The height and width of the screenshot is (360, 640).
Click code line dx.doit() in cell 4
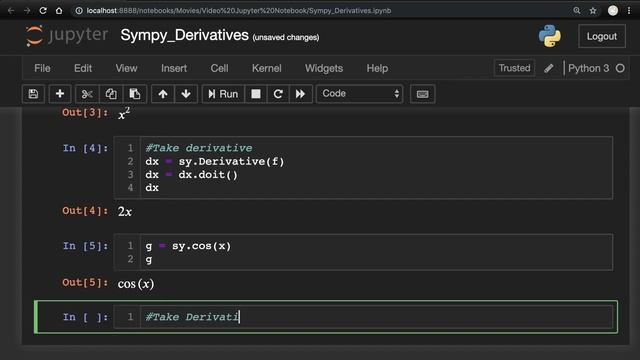tap(191, 175)
